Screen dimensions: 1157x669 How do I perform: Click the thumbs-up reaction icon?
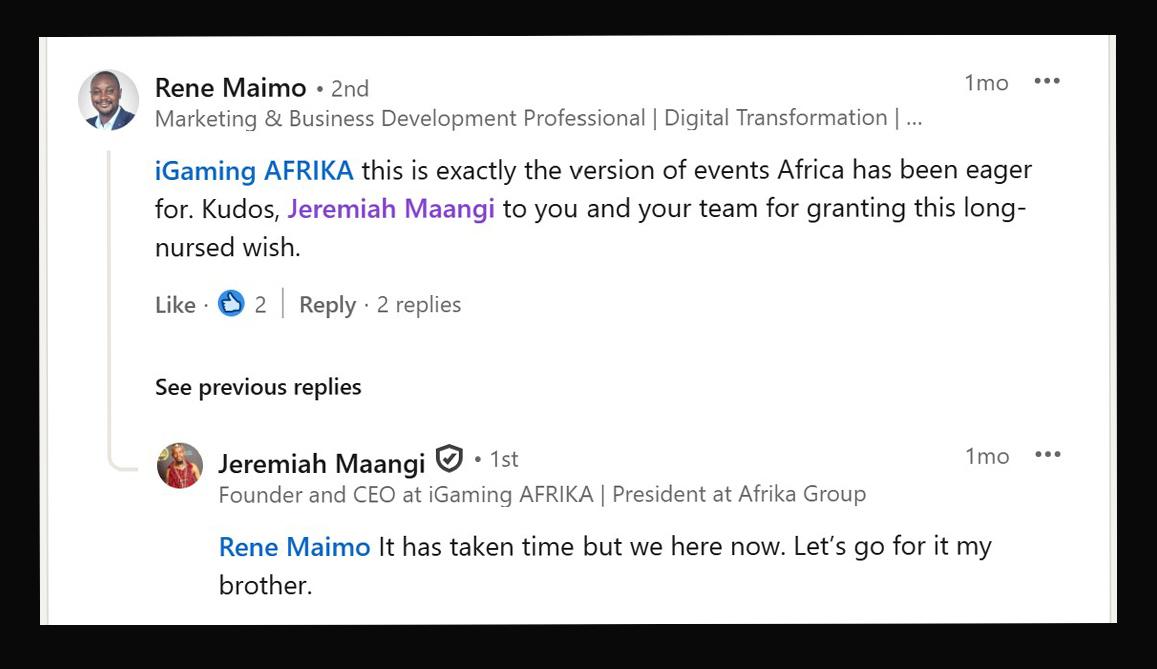[x=231, y=303]
